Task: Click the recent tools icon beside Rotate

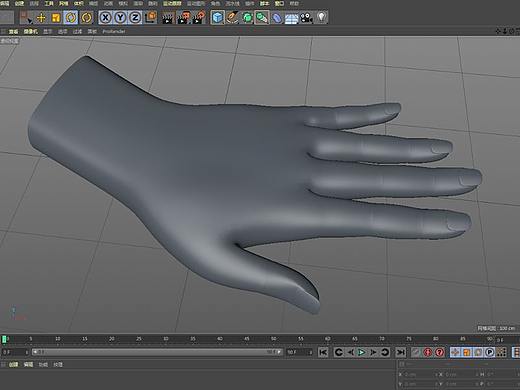Action: [x=86, y=17]
